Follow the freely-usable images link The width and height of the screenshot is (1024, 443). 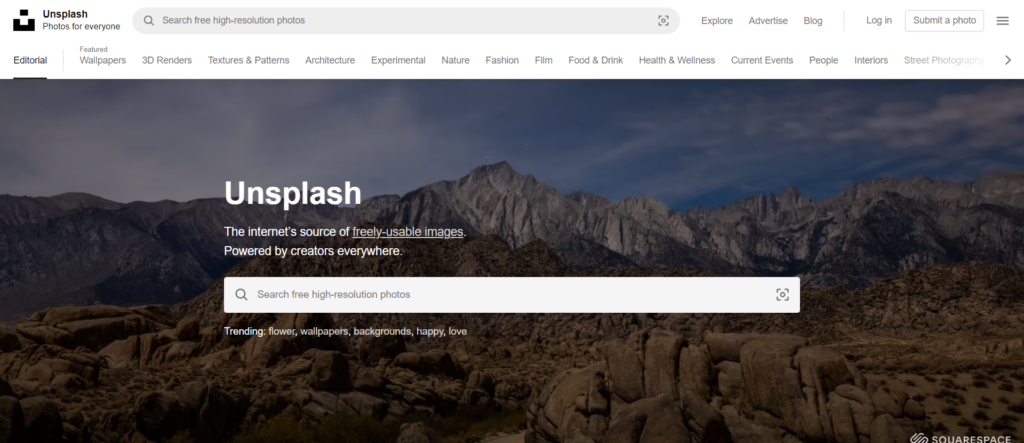[x=408, y=232]
